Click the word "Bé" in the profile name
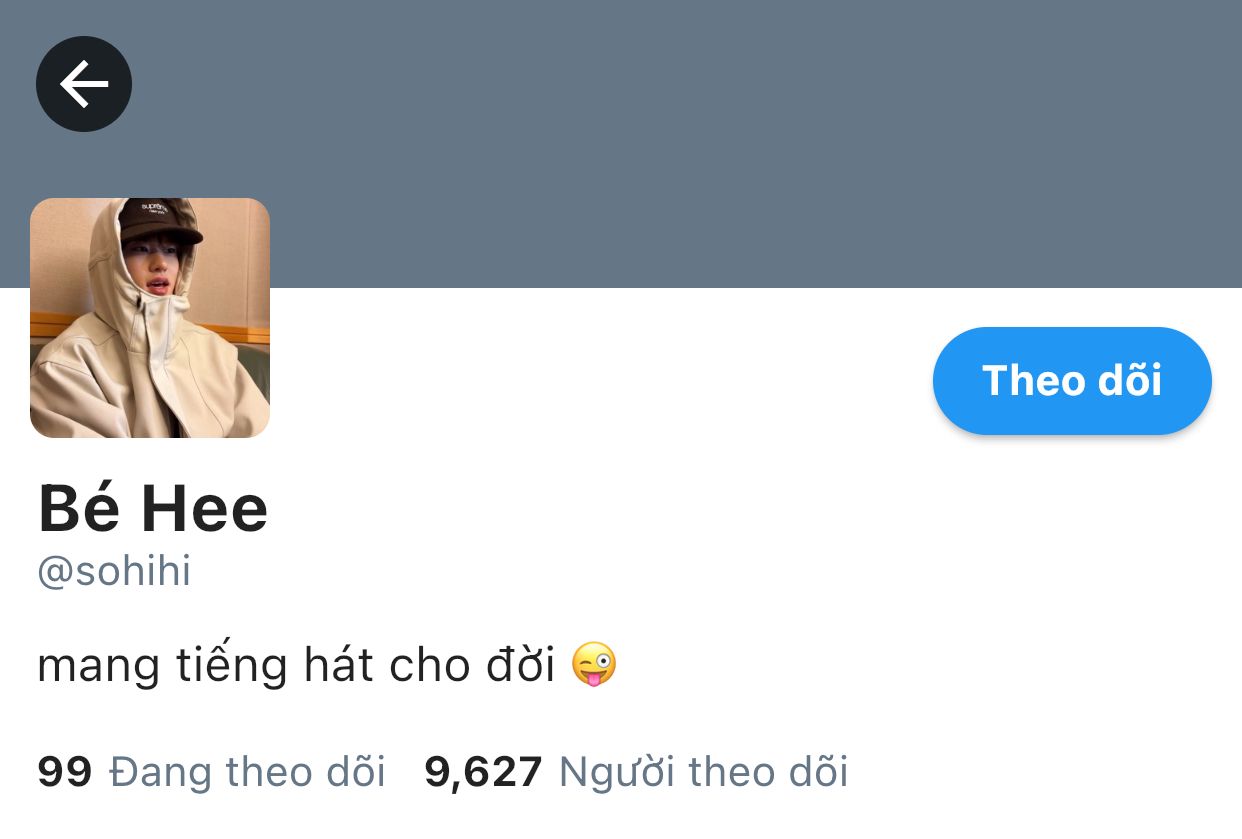The height and width of the screenshot is (839, 1242). [x=79, y=508]
